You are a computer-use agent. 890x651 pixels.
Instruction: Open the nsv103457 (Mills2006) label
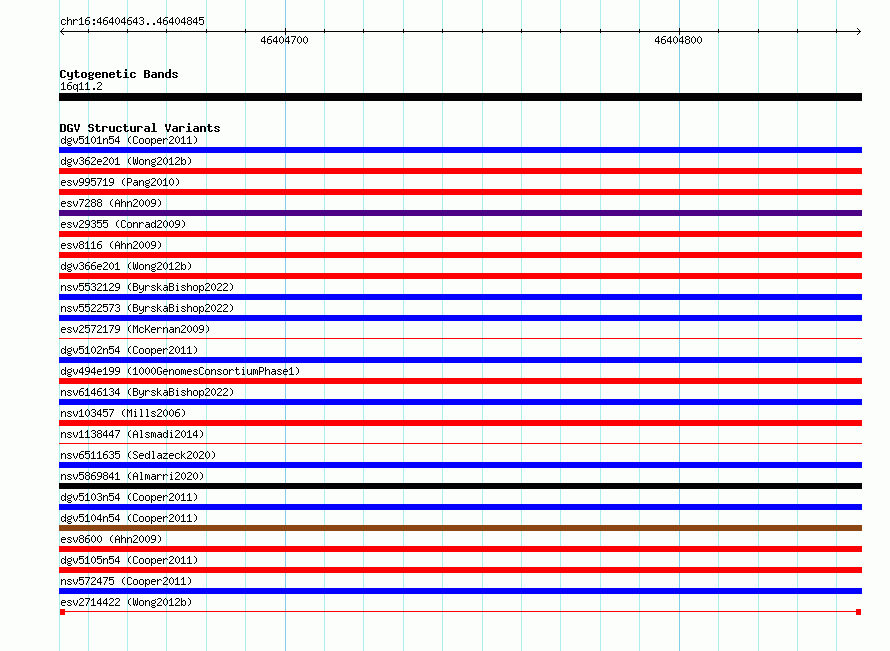click(x=123, y=413)
